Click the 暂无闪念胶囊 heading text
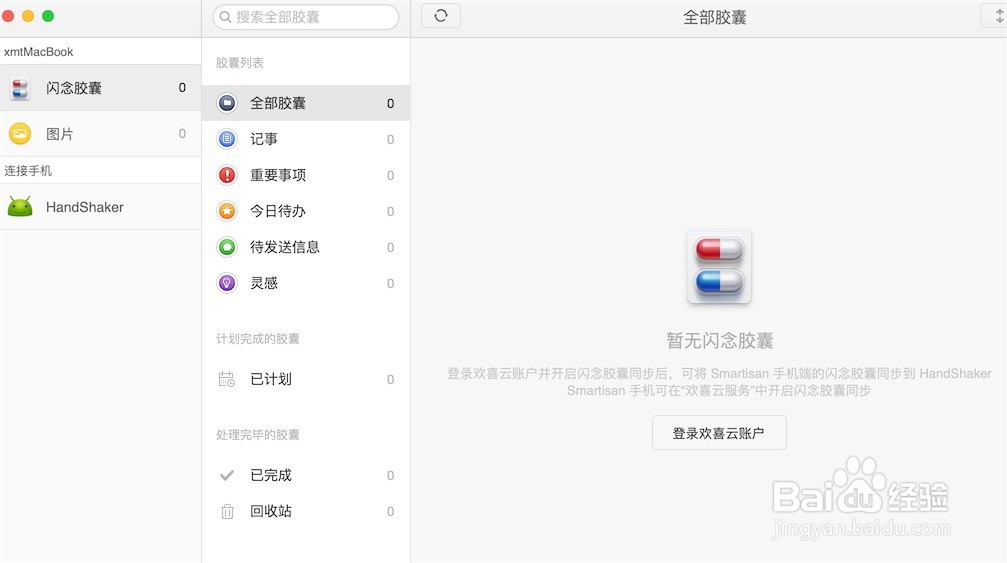The image size is (1007, 563). click(719, 340)
